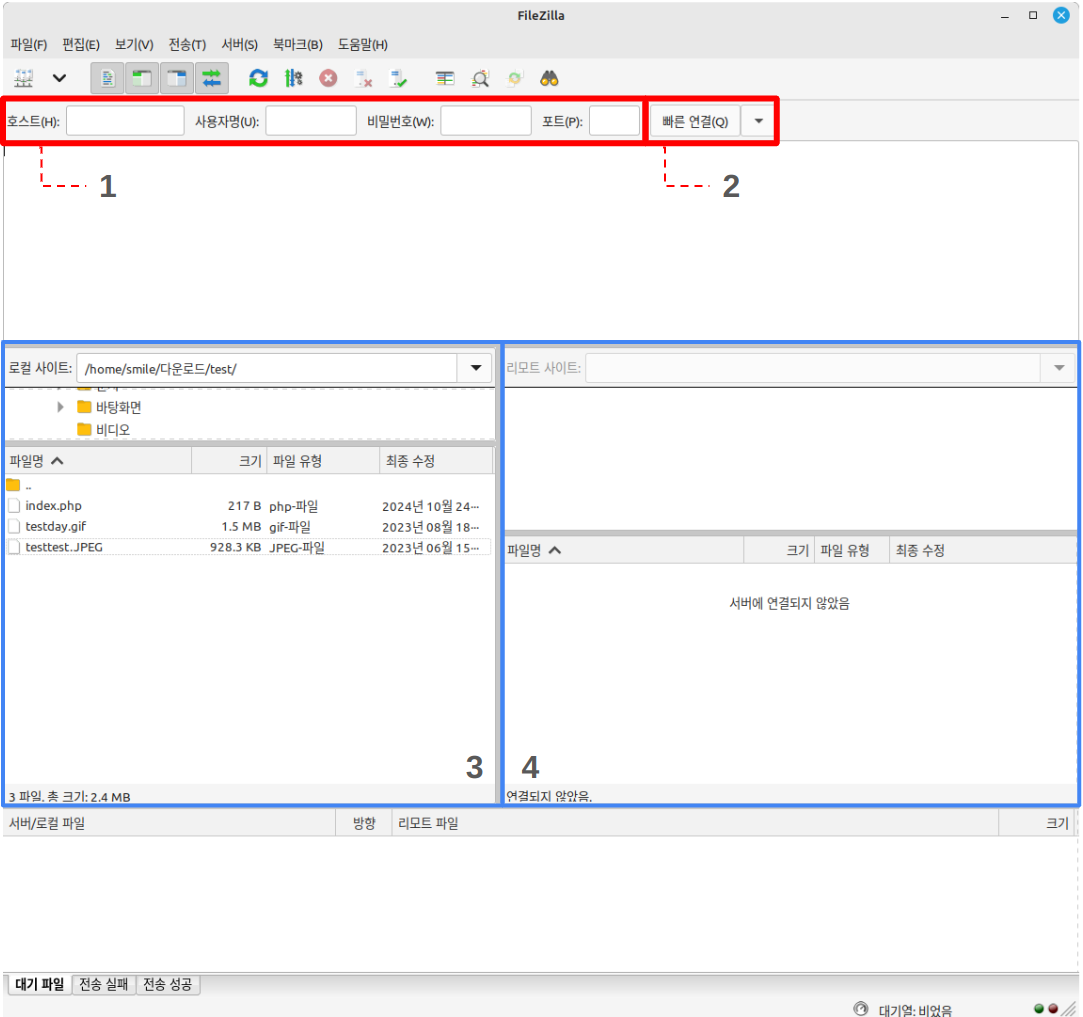
Task: Select the parent folder '..' entry
Action: 249,485
